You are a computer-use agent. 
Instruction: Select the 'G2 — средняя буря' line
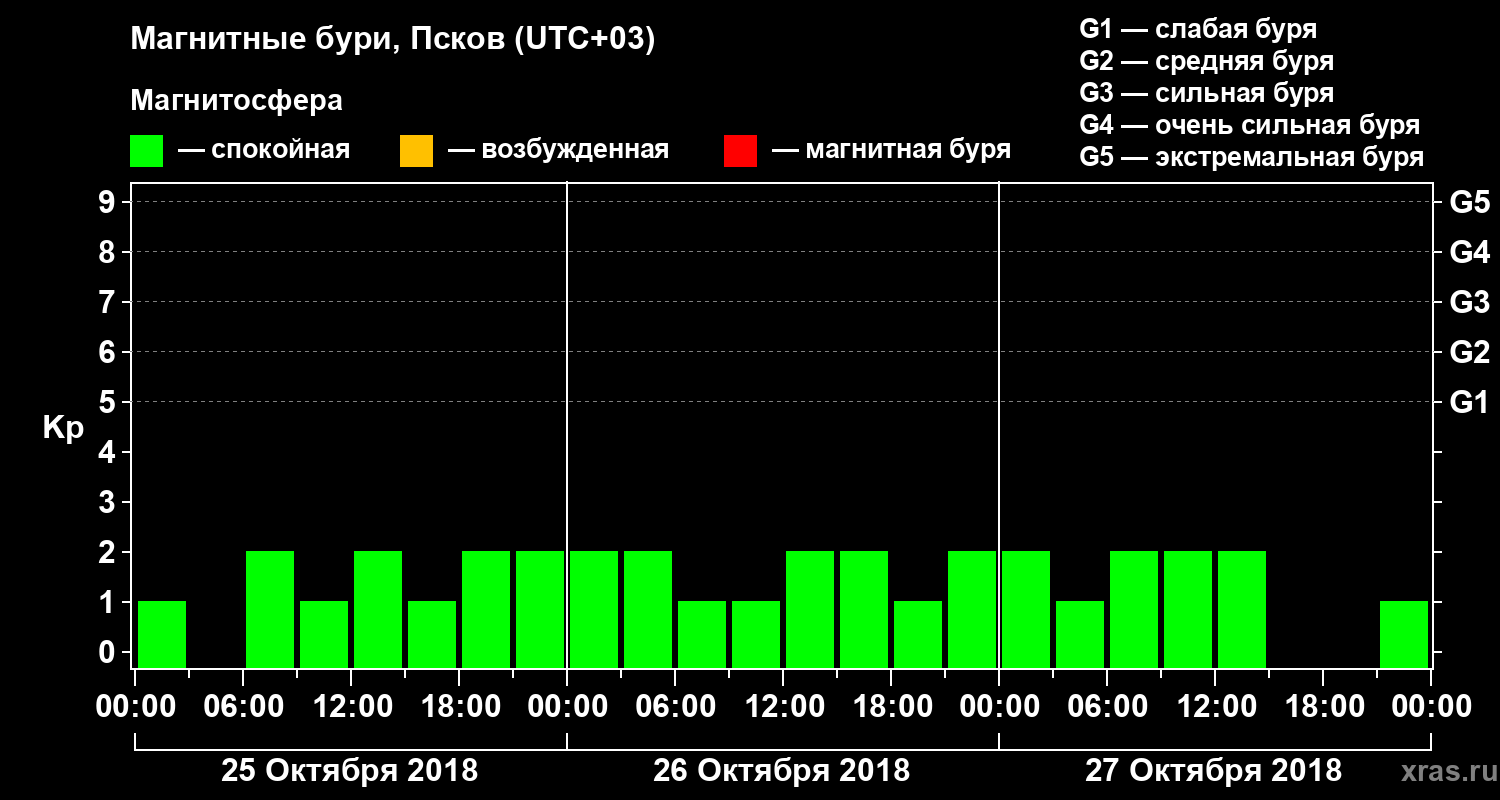tap(1206, 61)
